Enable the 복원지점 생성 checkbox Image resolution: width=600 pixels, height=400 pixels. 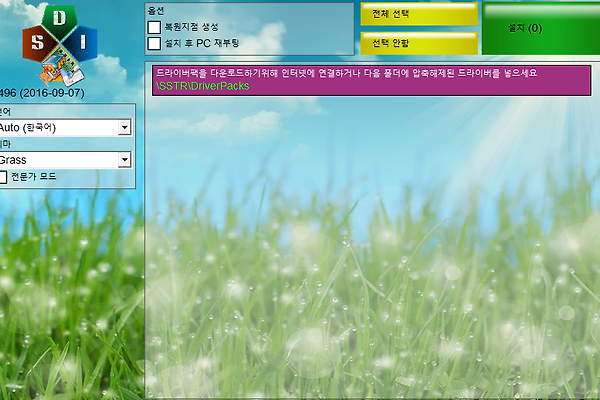click(x=154, y=26)
